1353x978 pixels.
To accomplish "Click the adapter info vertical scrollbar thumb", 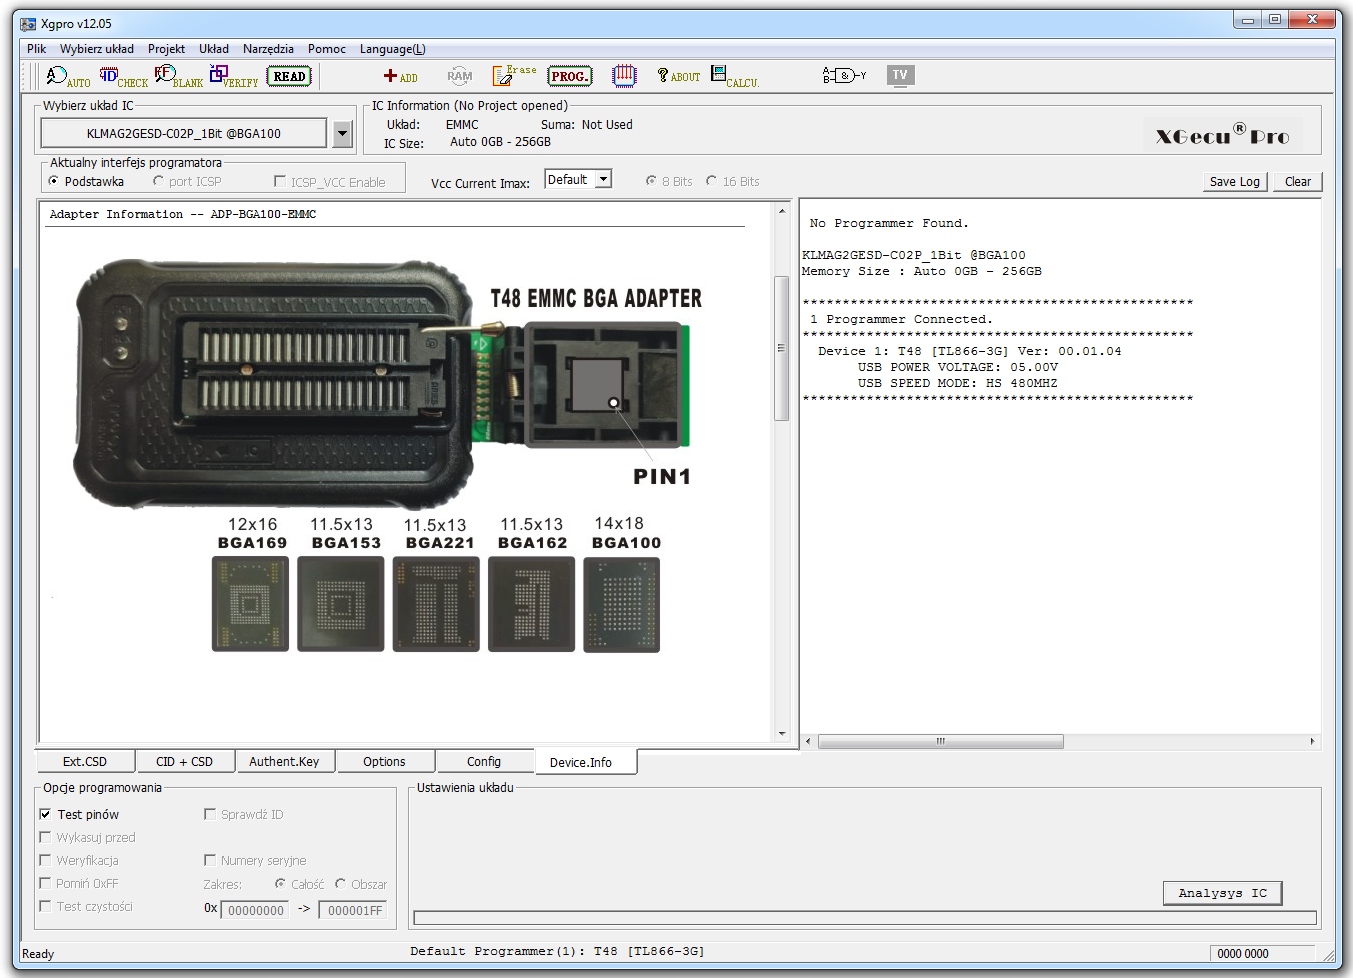I will 782,348.
